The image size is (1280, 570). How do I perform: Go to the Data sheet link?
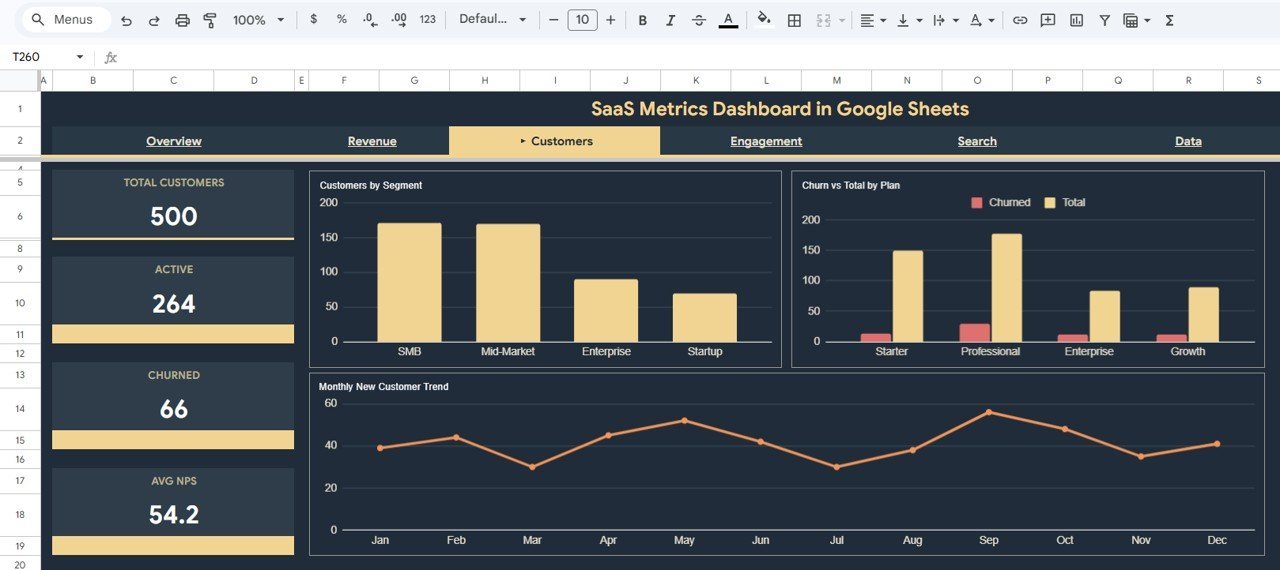point(1188,141)
